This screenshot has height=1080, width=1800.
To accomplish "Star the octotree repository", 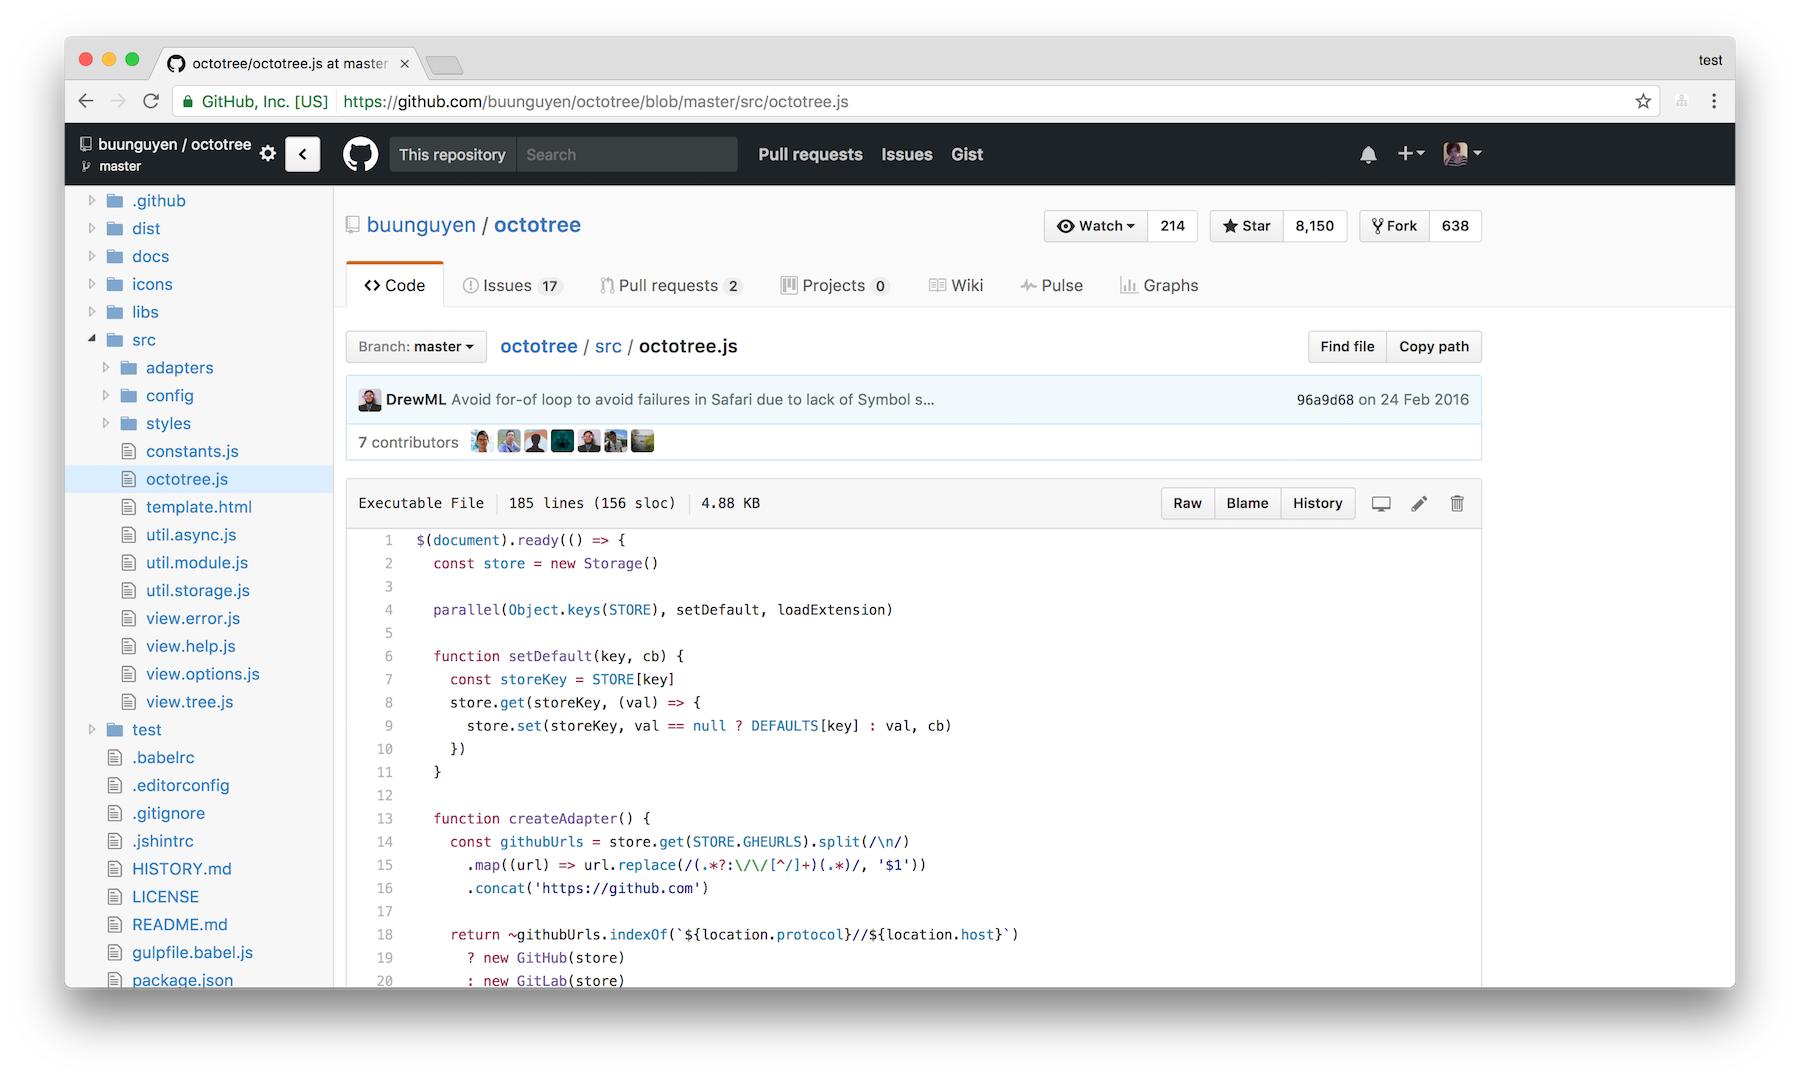I will [1246, 226].
